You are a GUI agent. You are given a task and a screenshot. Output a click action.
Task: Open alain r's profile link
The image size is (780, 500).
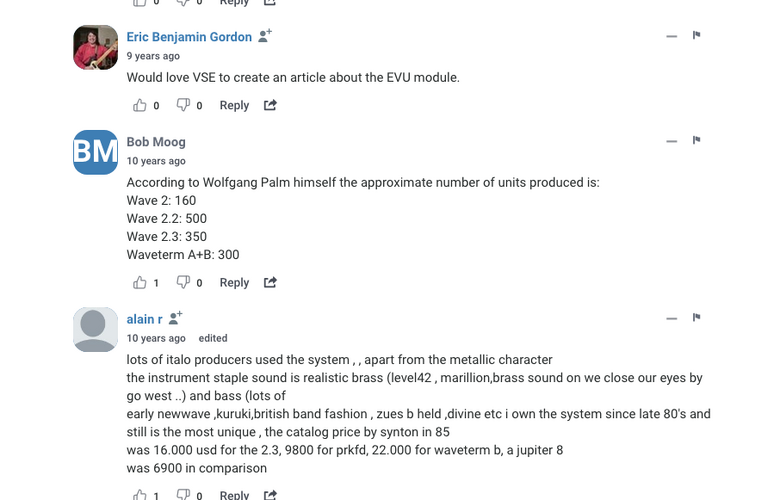(x=144, y=319)
